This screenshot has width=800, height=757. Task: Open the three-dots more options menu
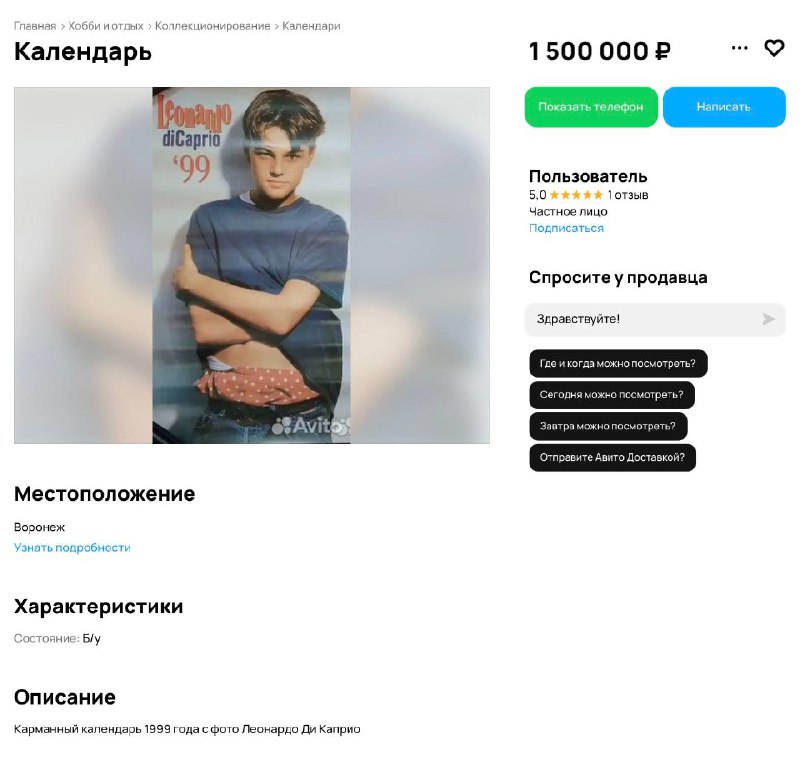739,48
